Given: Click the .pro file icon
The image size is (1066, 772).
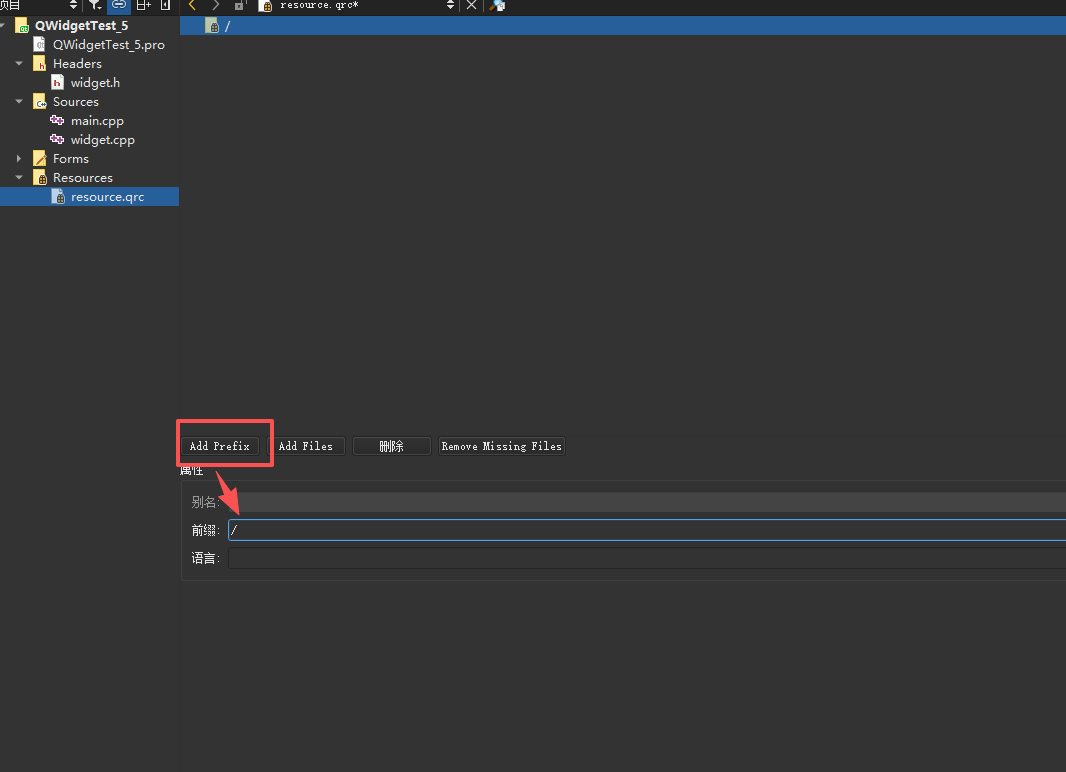Looking at the screenshot, I should click(x=39, y=45).
